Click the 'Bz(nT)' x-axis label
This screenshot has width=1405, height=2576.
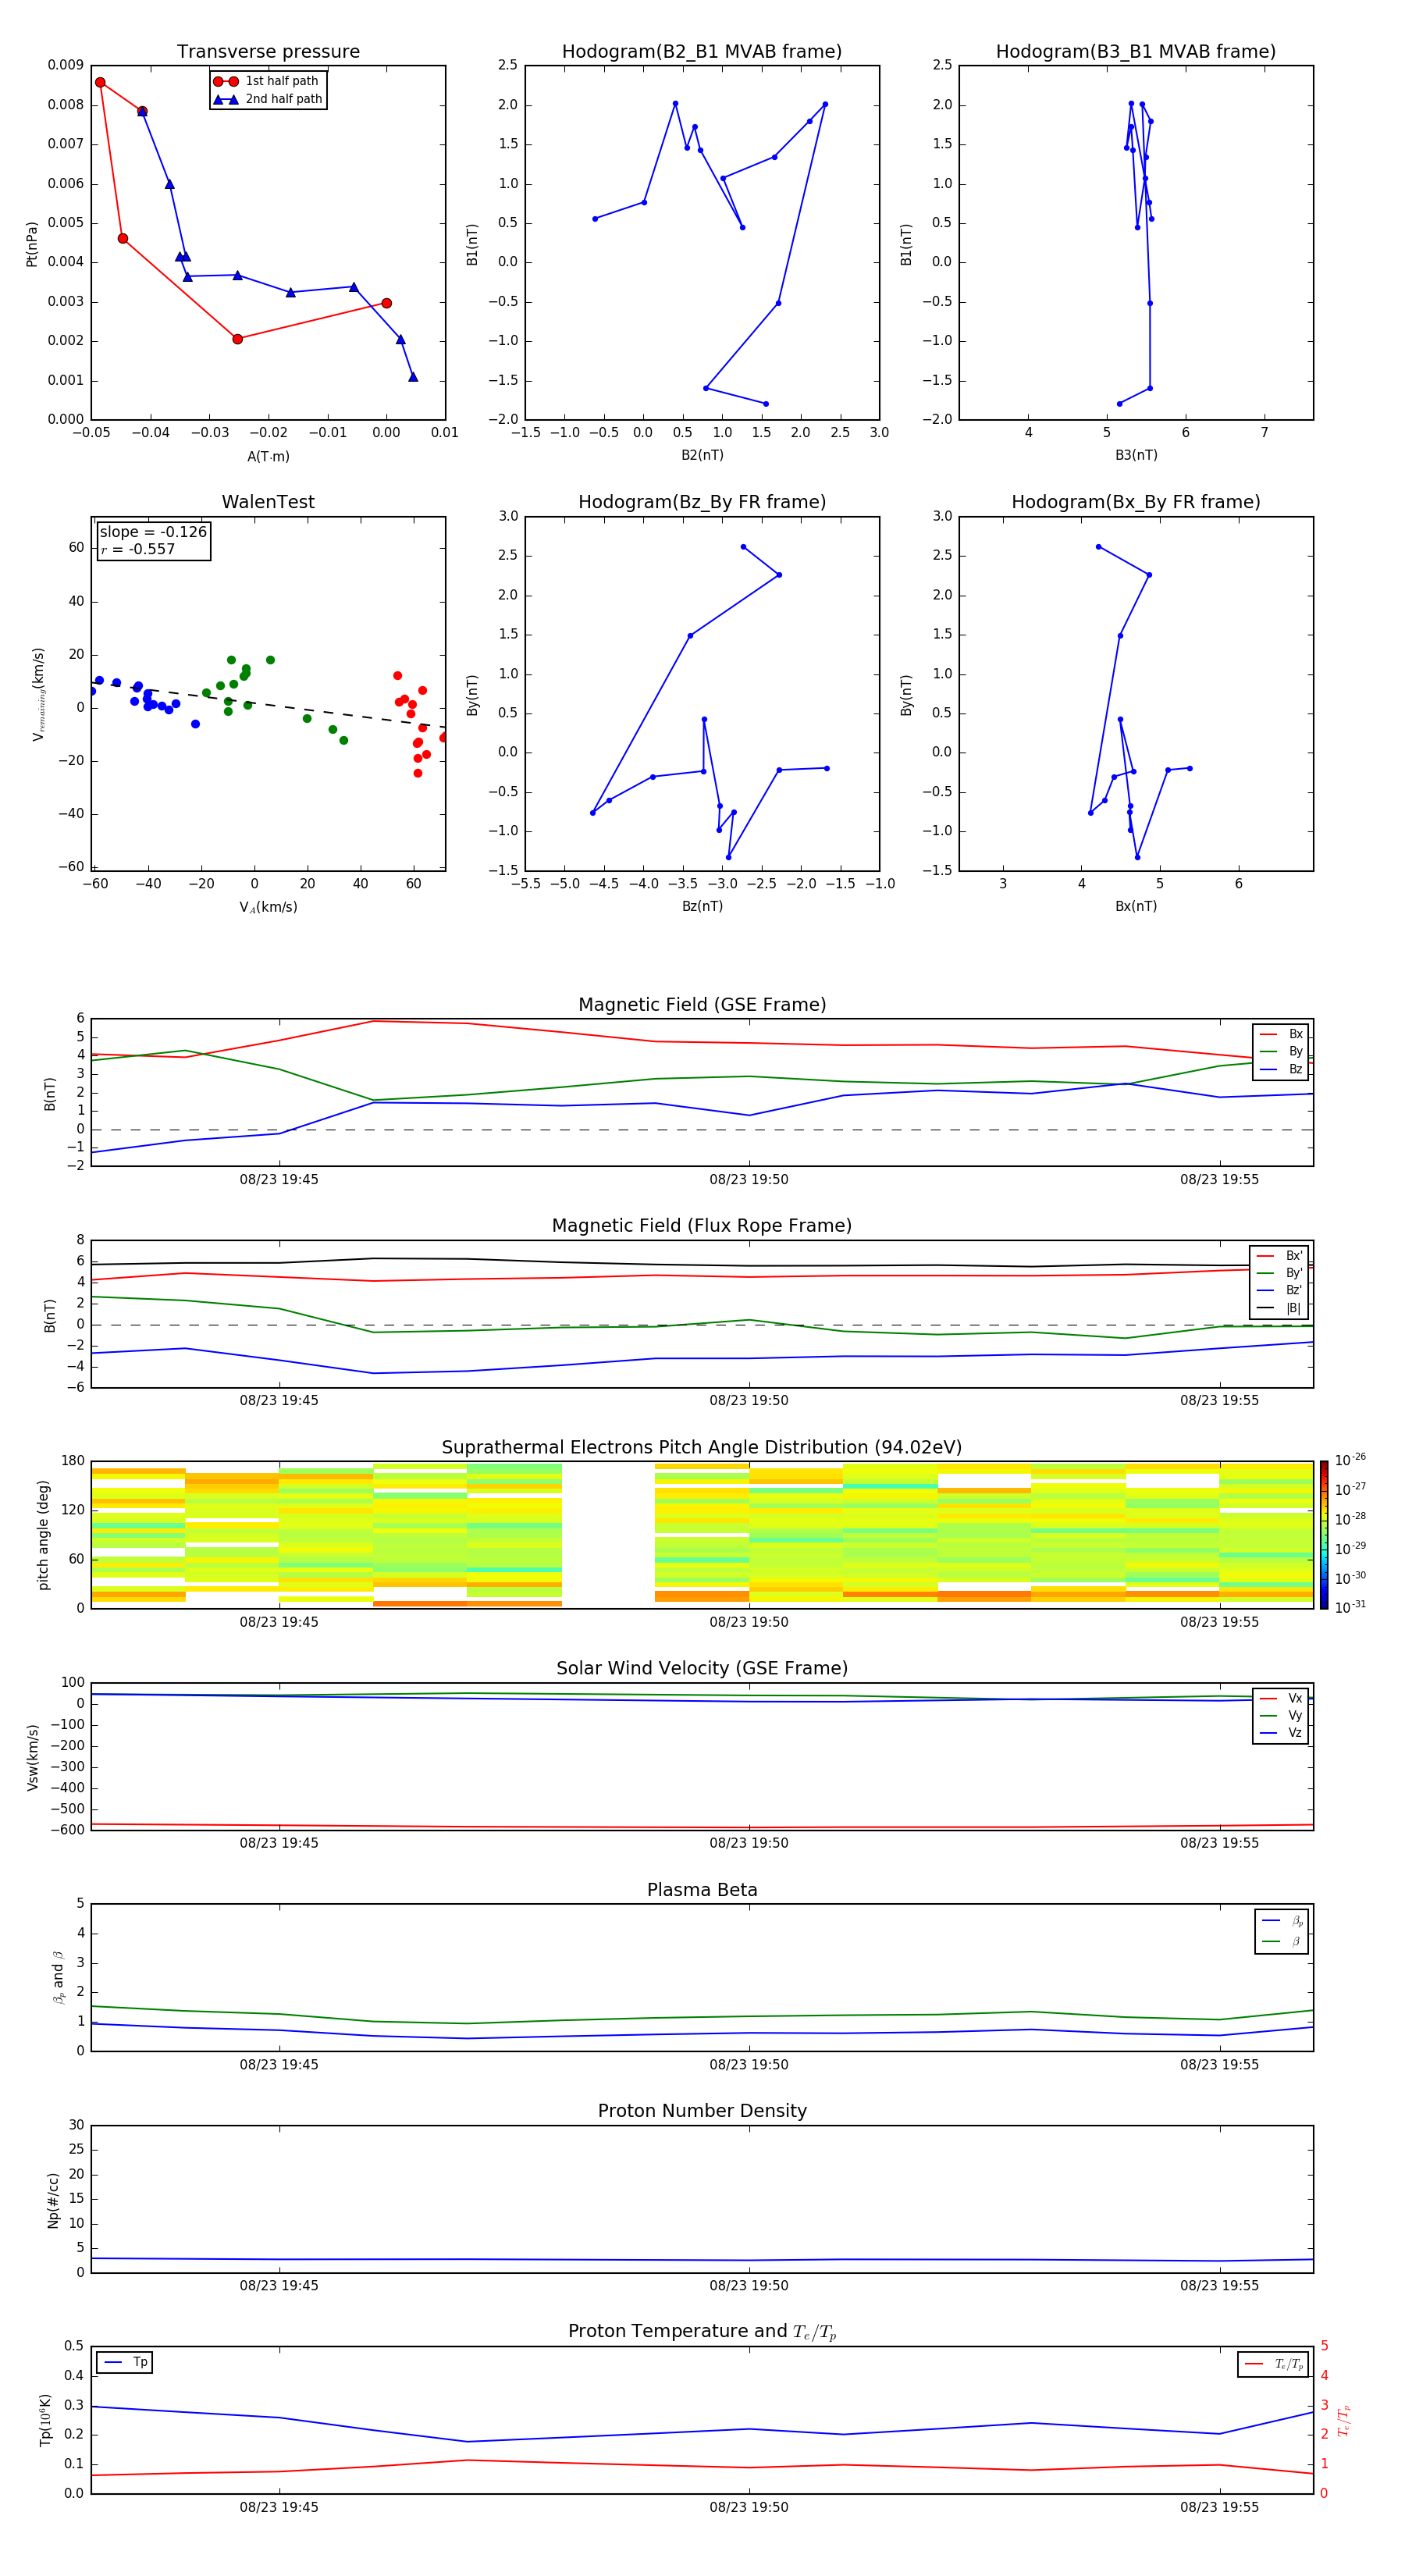pos(702,906)
